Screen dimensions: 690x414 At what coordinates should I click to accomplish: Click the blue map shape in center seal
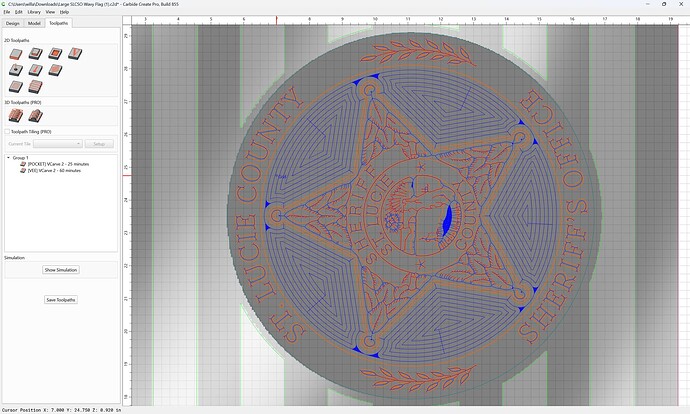[448, 219]
